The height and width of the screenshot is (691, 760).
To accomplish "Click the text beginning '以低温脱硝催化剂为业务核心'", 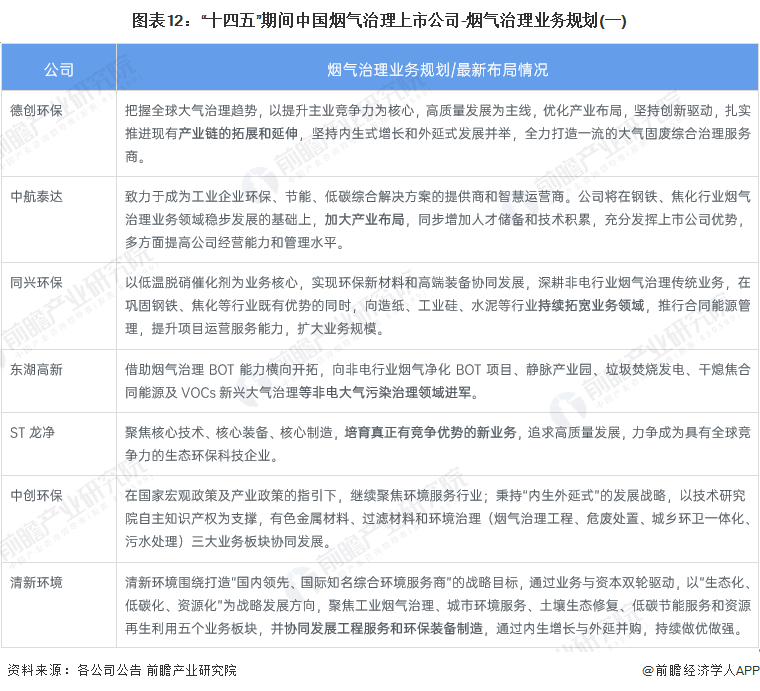I will pyautogui.click(x=438, y=306).
